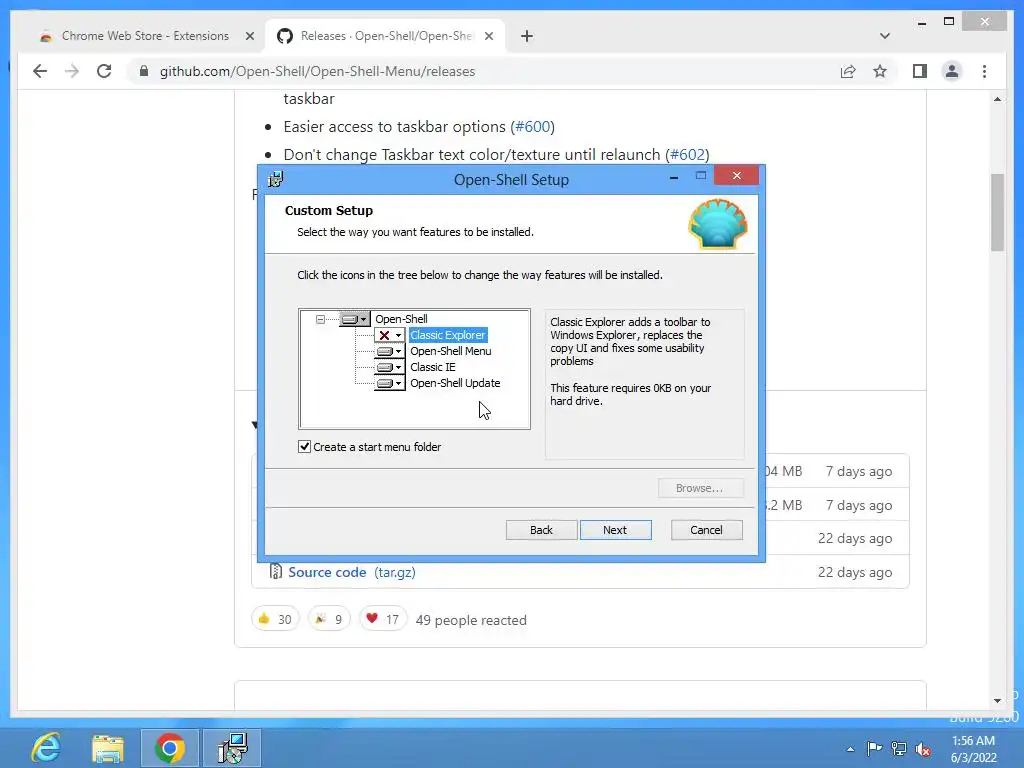The height and width of the screenshot is (768, 1024).
Task: Click page scrollbar up arrow
Action: 997,99
